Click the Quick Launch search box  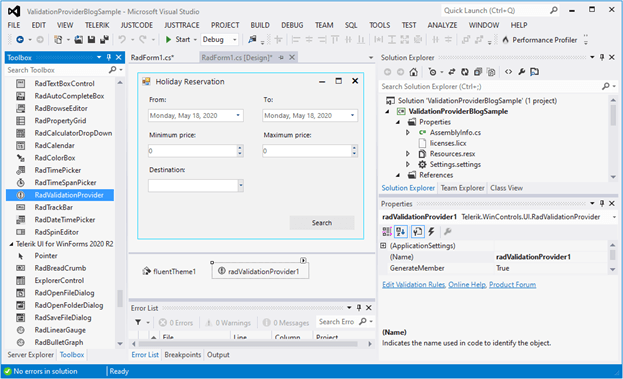tap(494, 11)
